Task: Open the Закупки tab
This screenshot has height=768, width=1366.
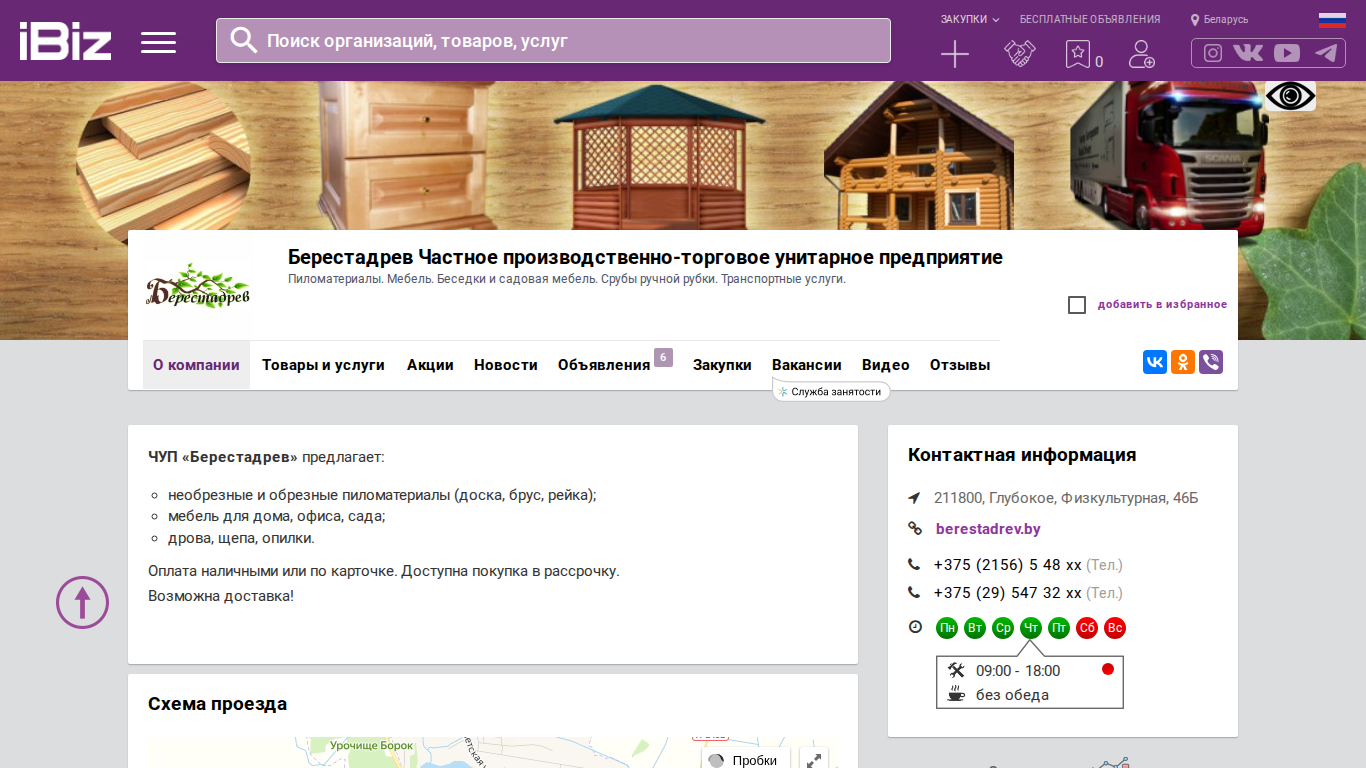Action: coord(722,365)
